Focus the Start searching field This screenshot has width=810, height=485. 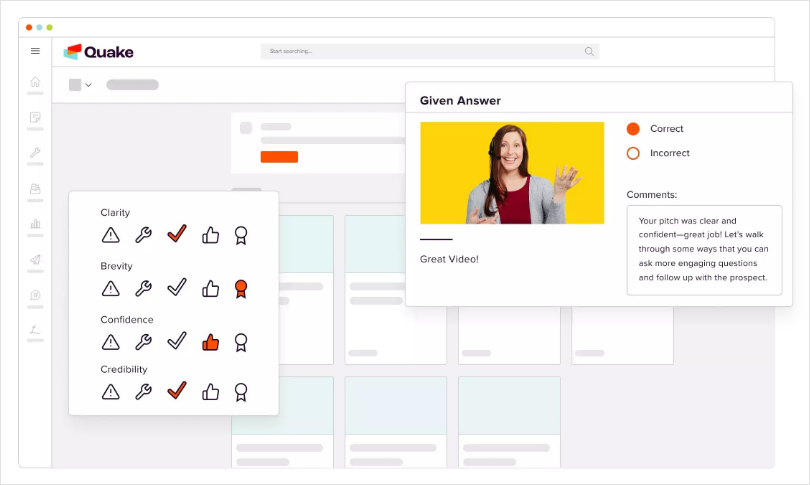click(430, 51)
